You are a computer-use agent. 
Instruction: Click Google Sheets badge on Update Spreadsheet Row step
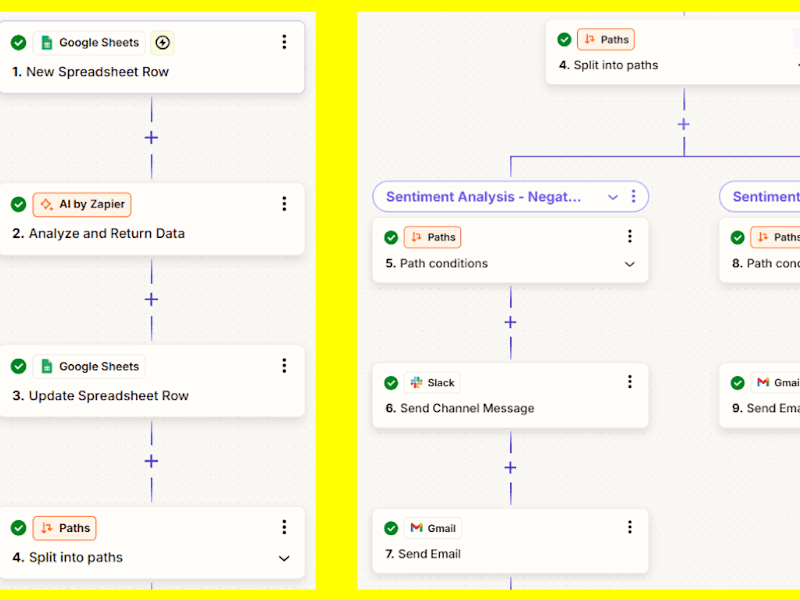[x=89, y=366]
